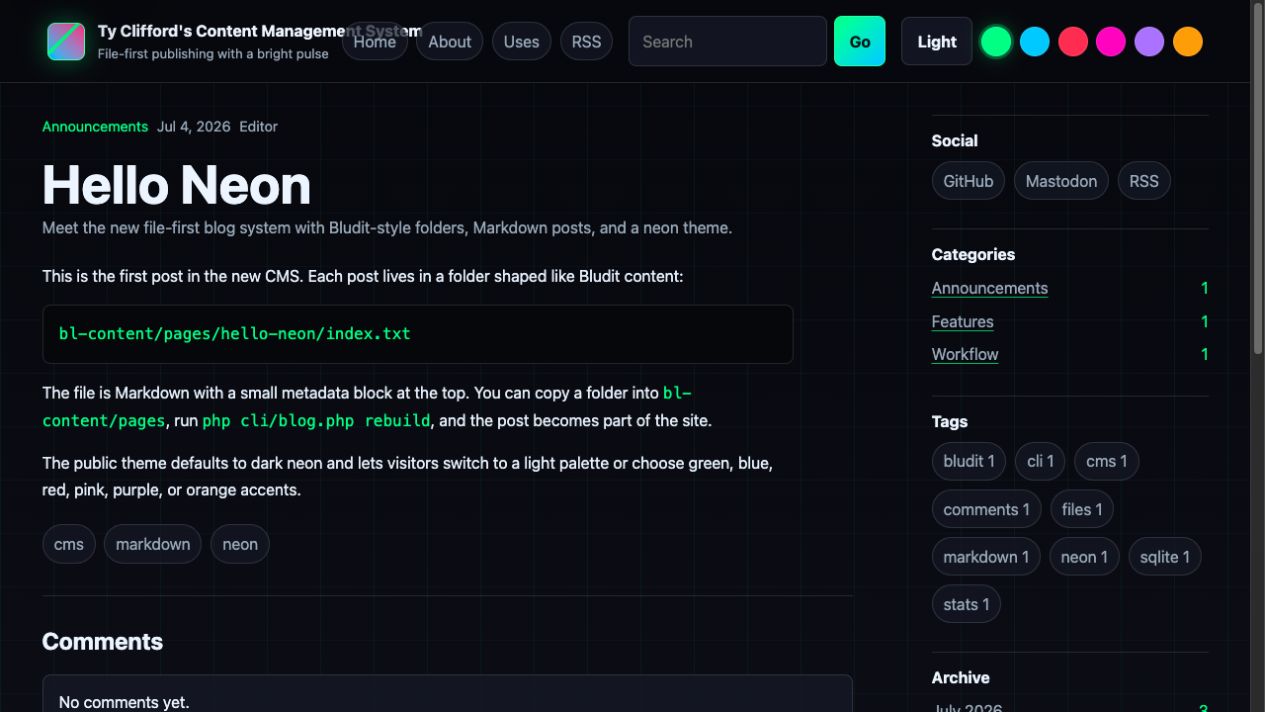Image resolution: width=1265 pixels, height=712 pixels.
Task: Select the comments 1 tag
Action: point(987,509)
